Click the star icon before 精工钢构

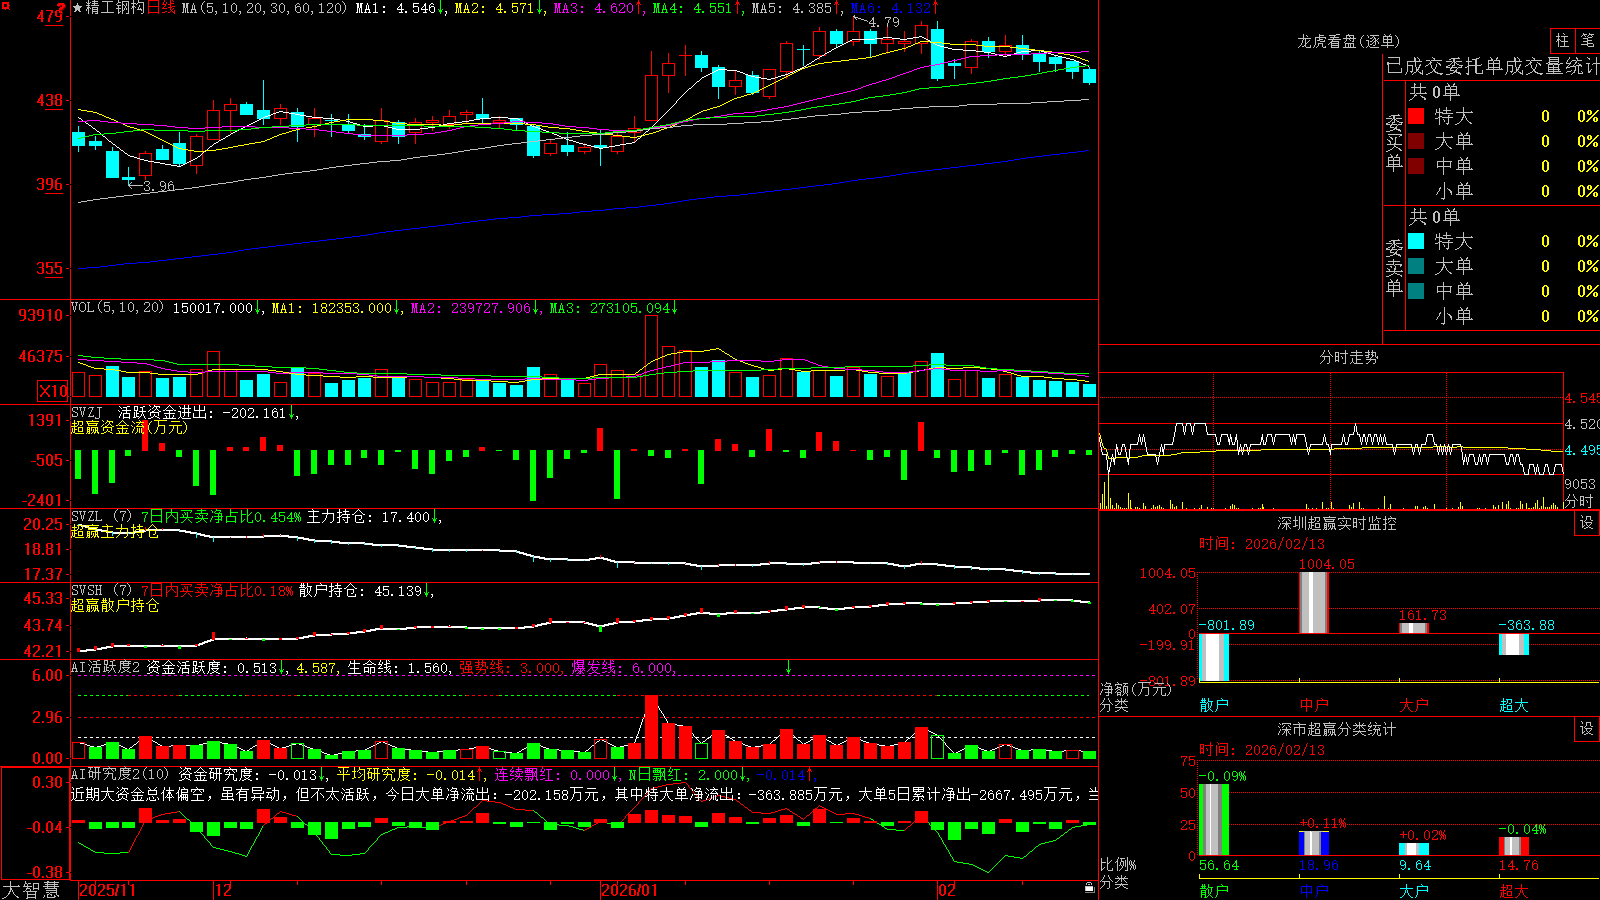[x=77, y=8]
